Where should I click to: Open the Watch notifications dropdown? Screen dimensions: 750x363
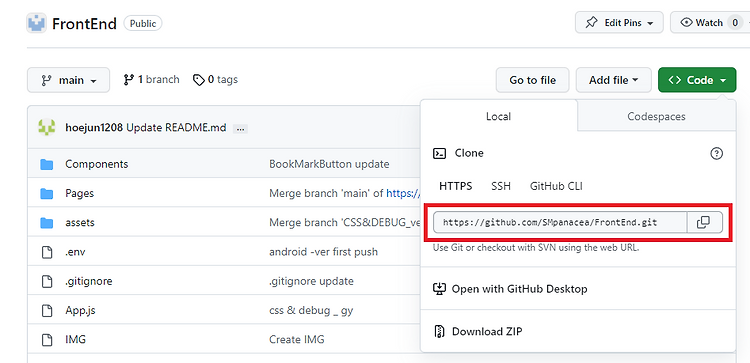tap(710, 22)
